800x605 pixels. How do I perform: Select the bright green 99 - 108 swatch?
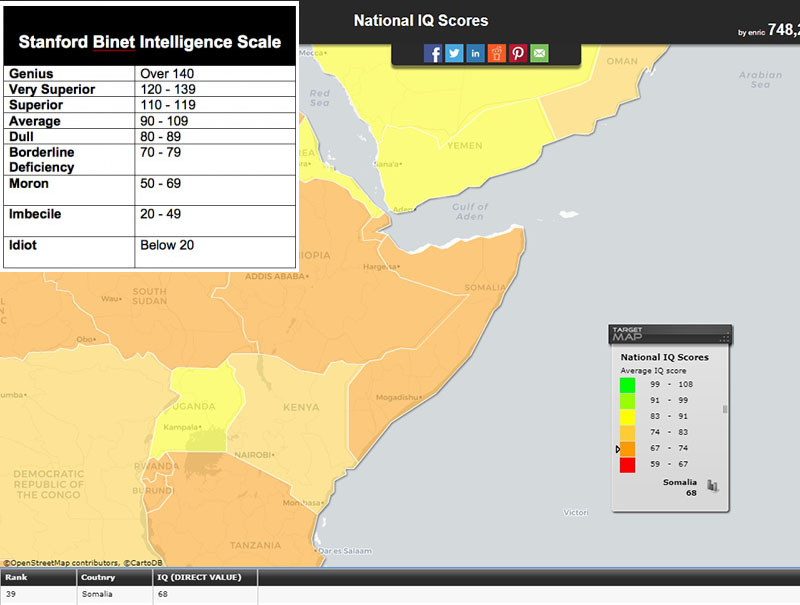627,384
